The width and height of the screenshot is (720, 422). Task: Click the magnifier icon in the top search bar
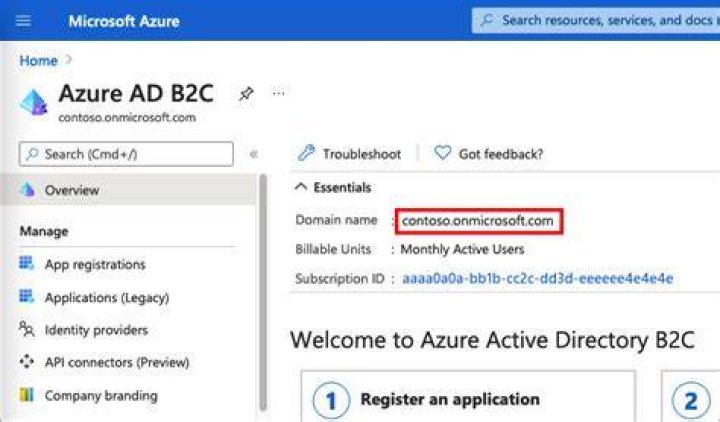coord(487,20)
